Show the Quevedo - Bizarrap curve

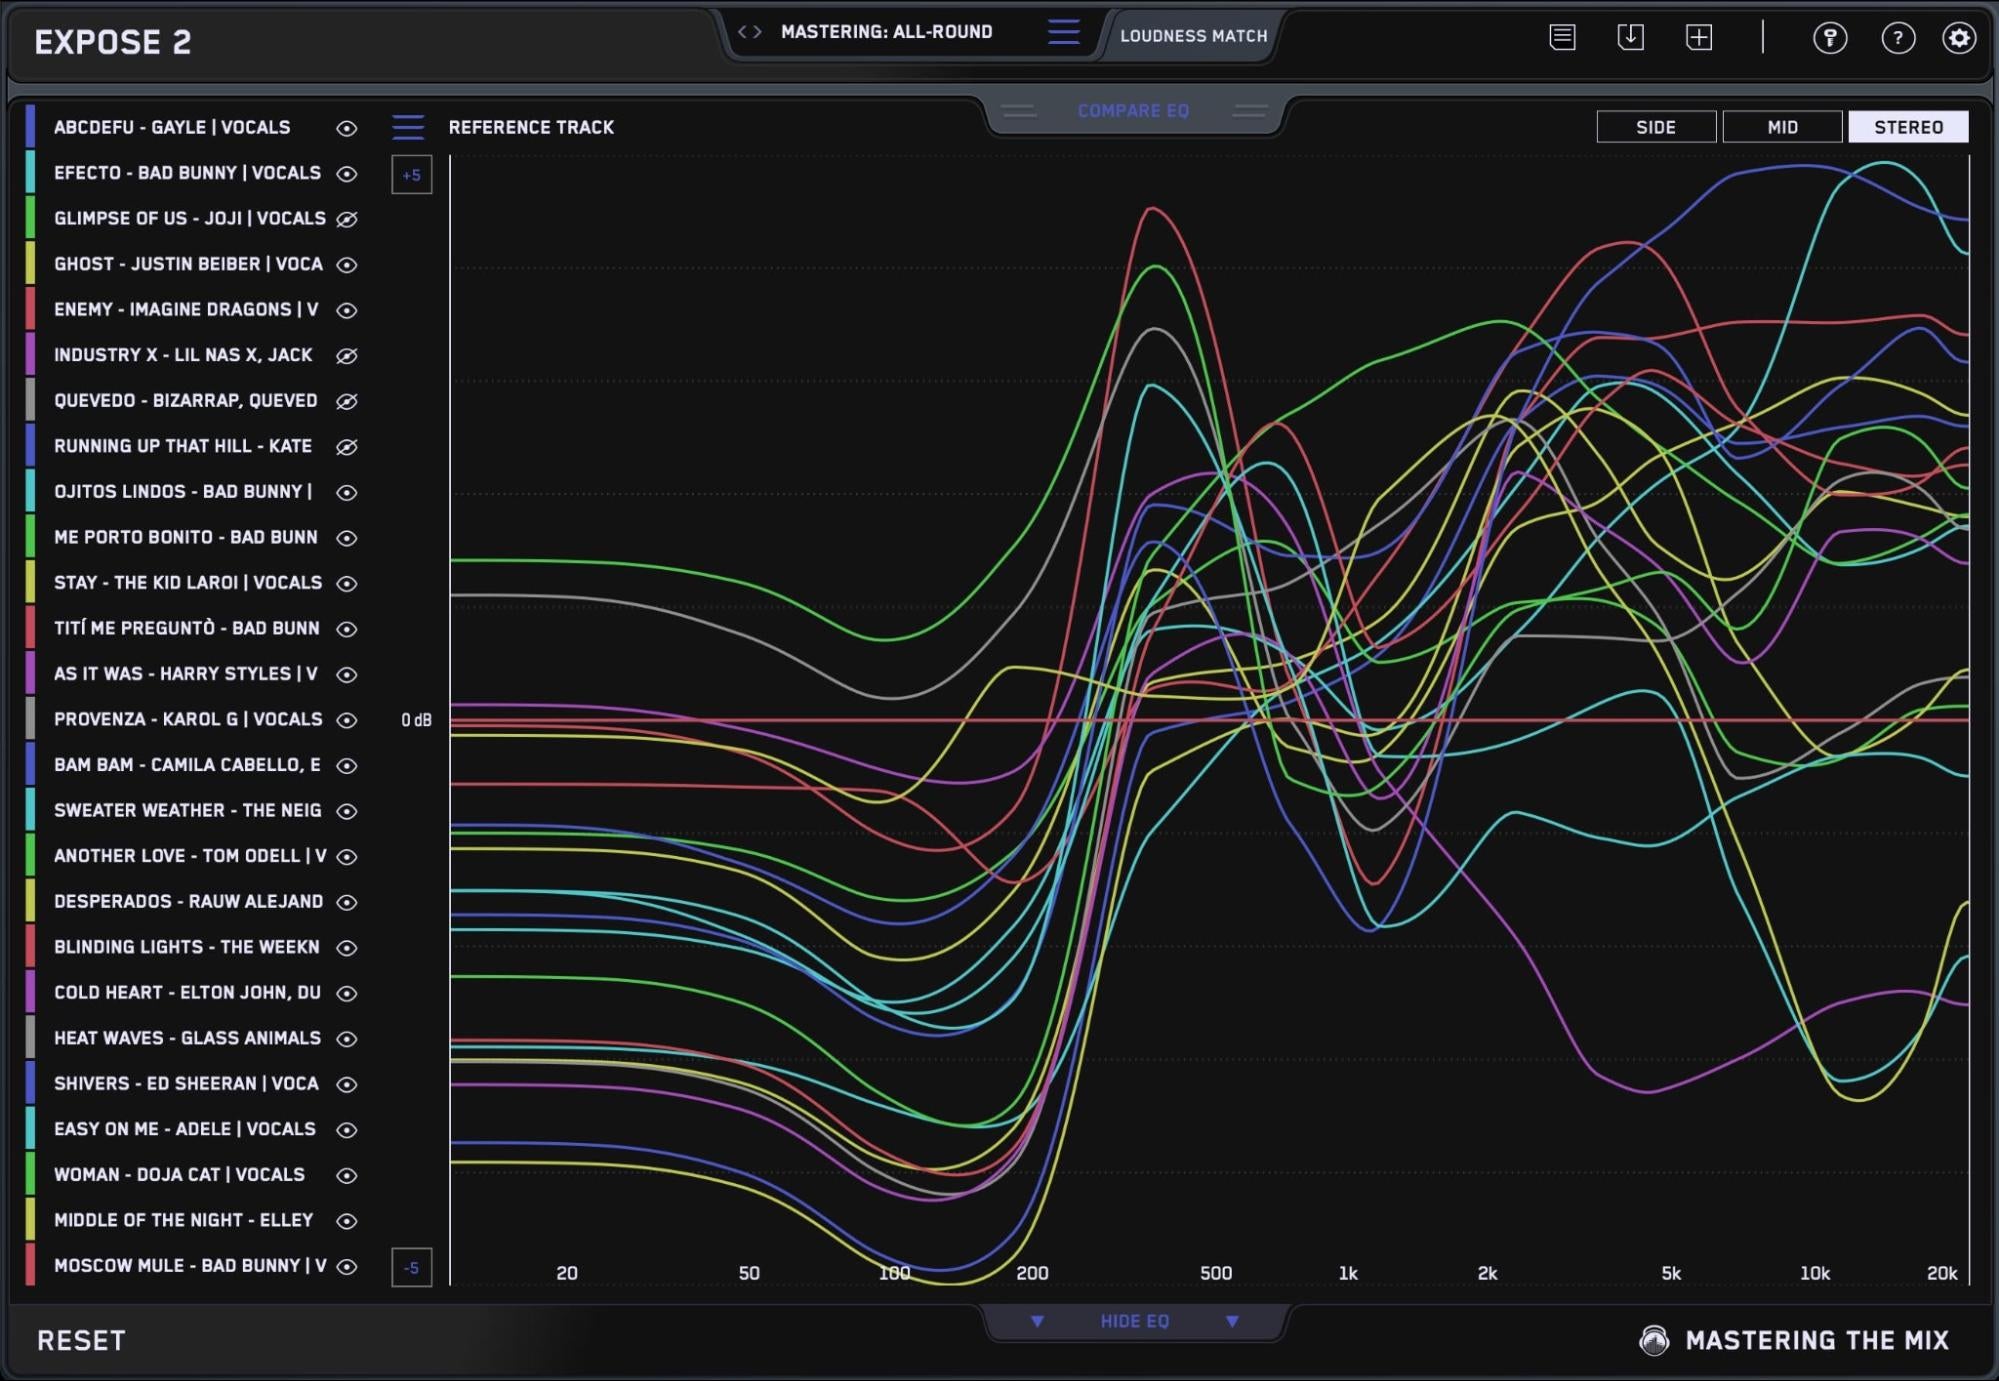(x=347, y=401)
